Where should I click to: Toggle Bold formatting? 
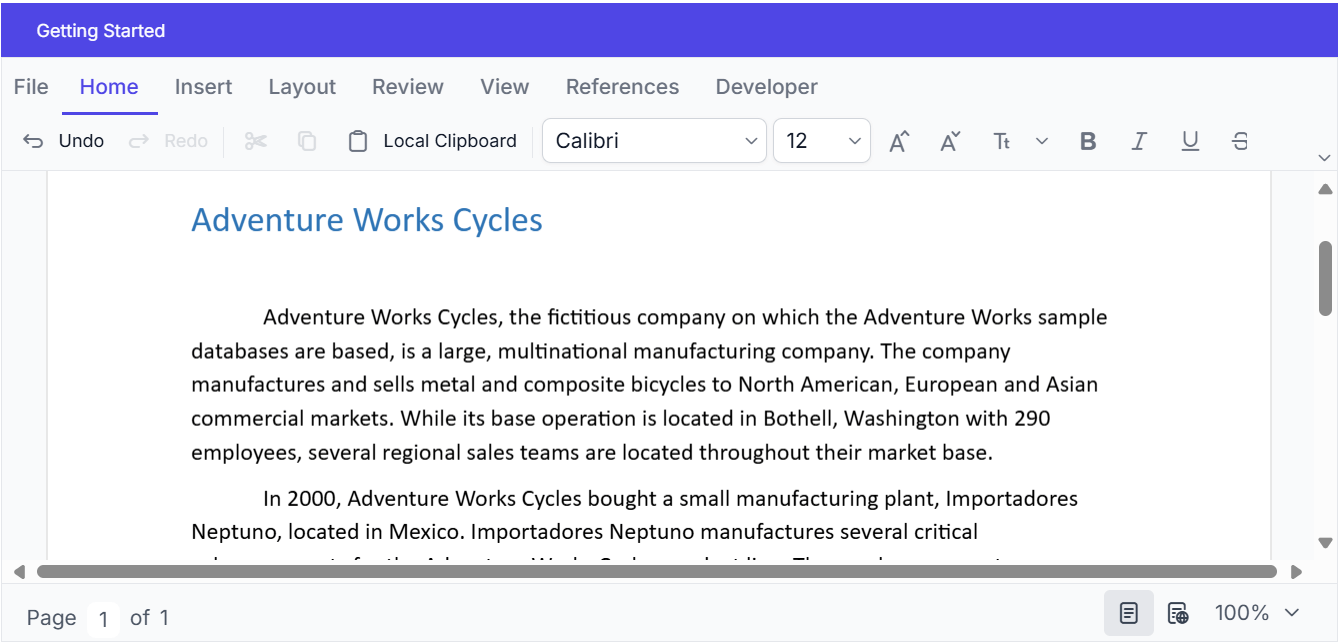click(1088, 141)
